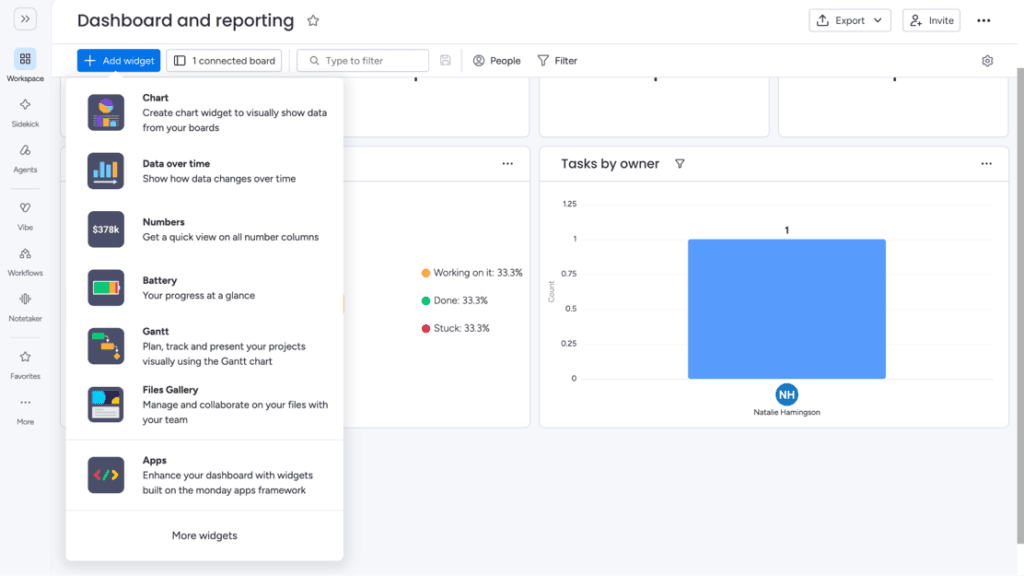Click the Tasks by owner filter funnel icon
The image size is (1024, 576).
click(x=680, y=163)
